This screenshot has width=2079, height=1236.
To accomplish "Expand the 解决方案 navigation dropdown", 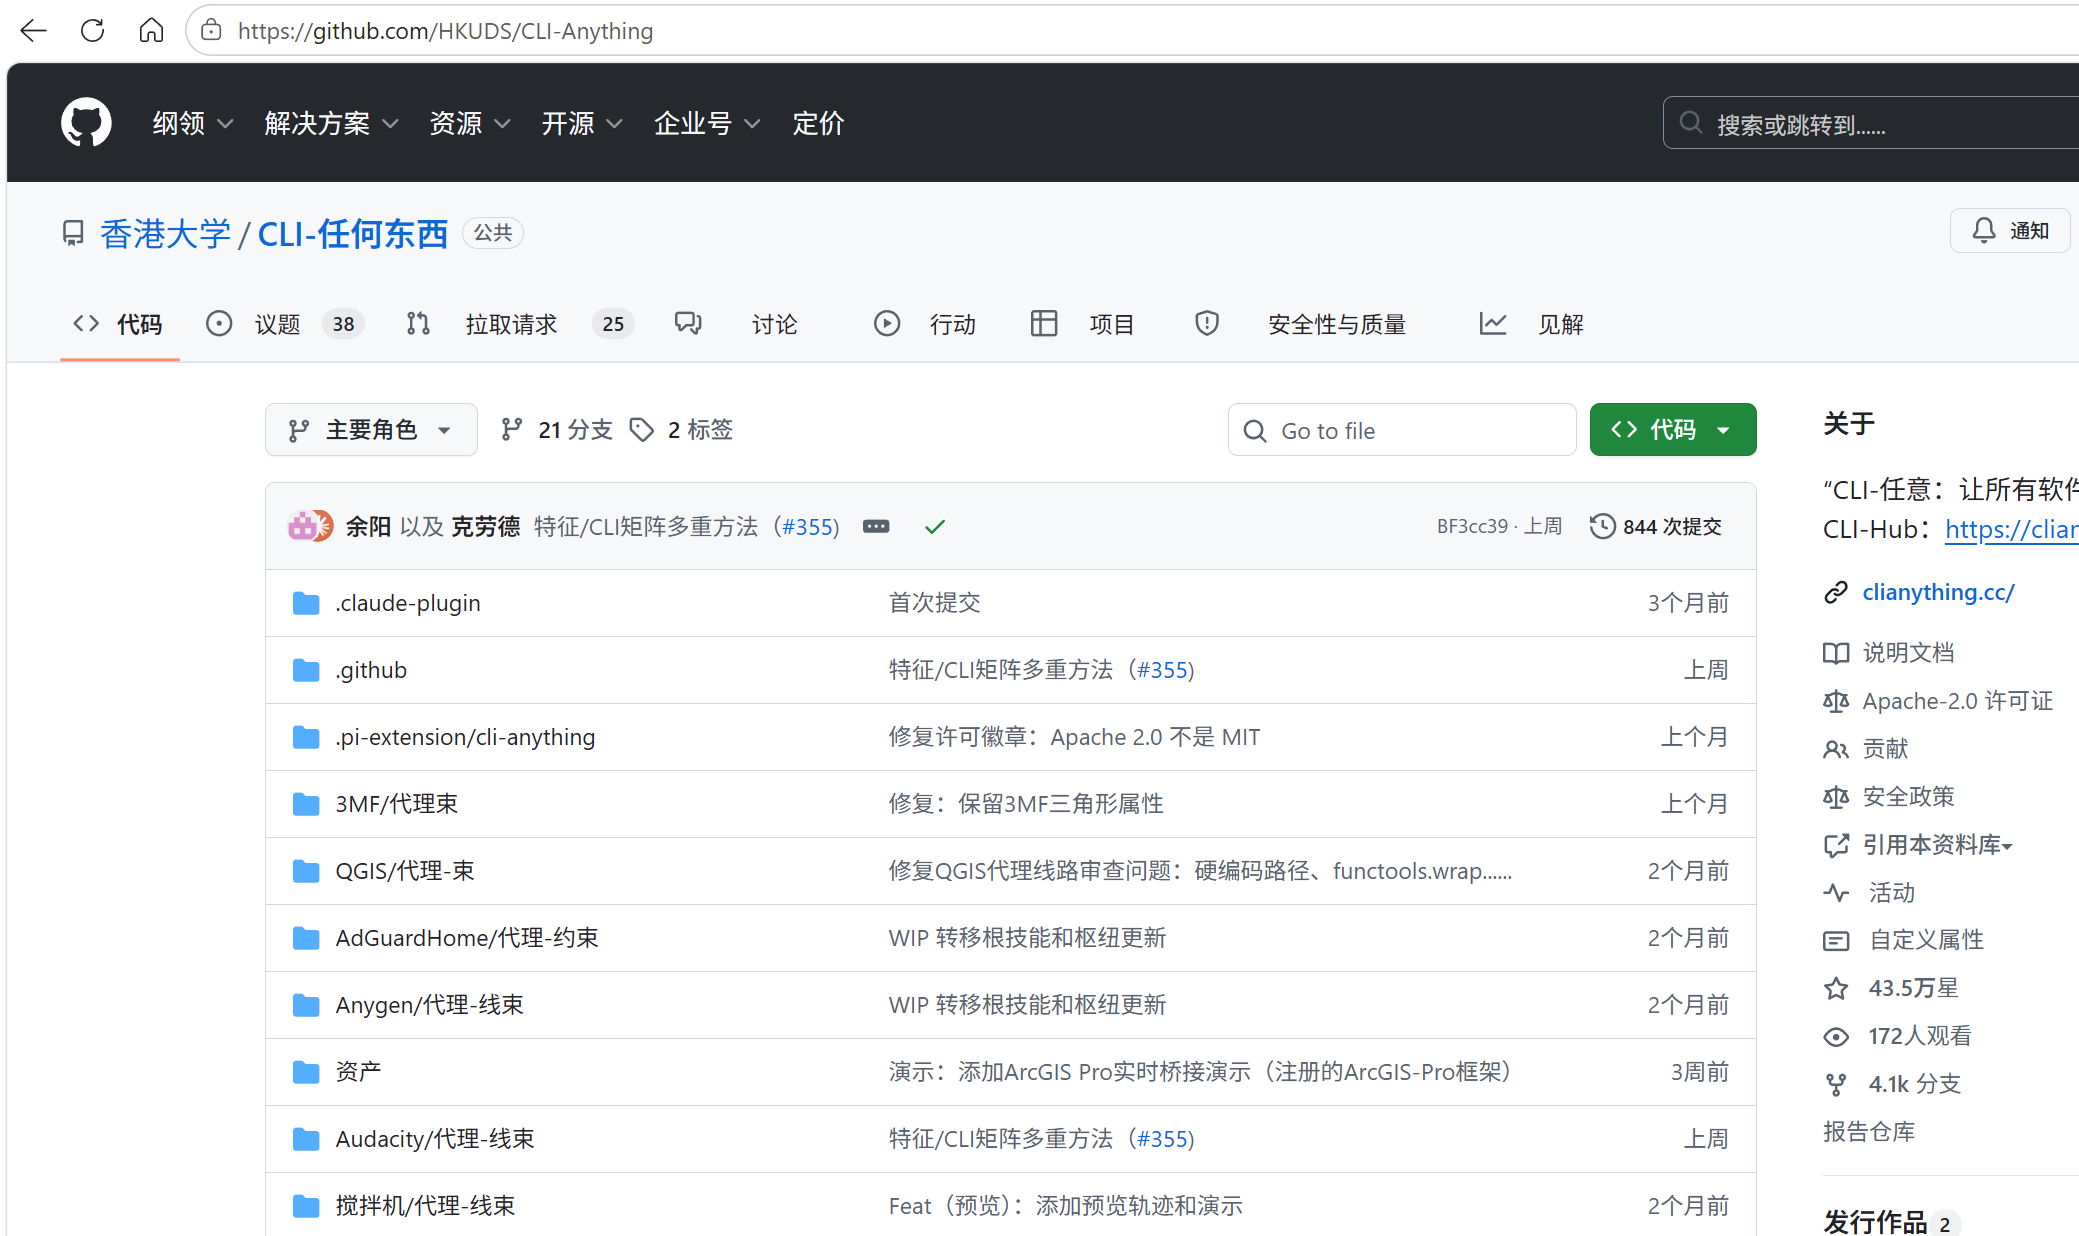I will 332,123.
